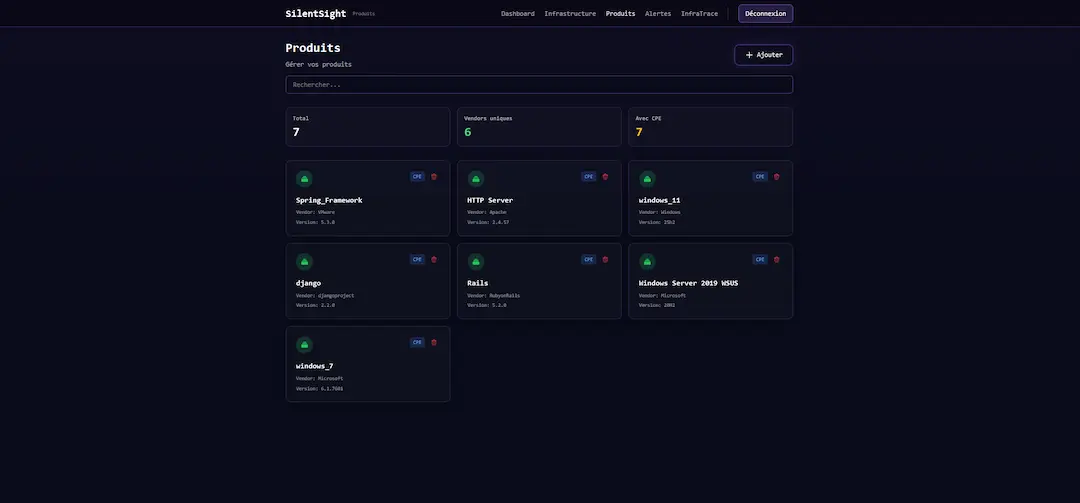1080x503 pixels.
Task: Click the CPE badge on Spring_Framework card
Action: (417, 176)
